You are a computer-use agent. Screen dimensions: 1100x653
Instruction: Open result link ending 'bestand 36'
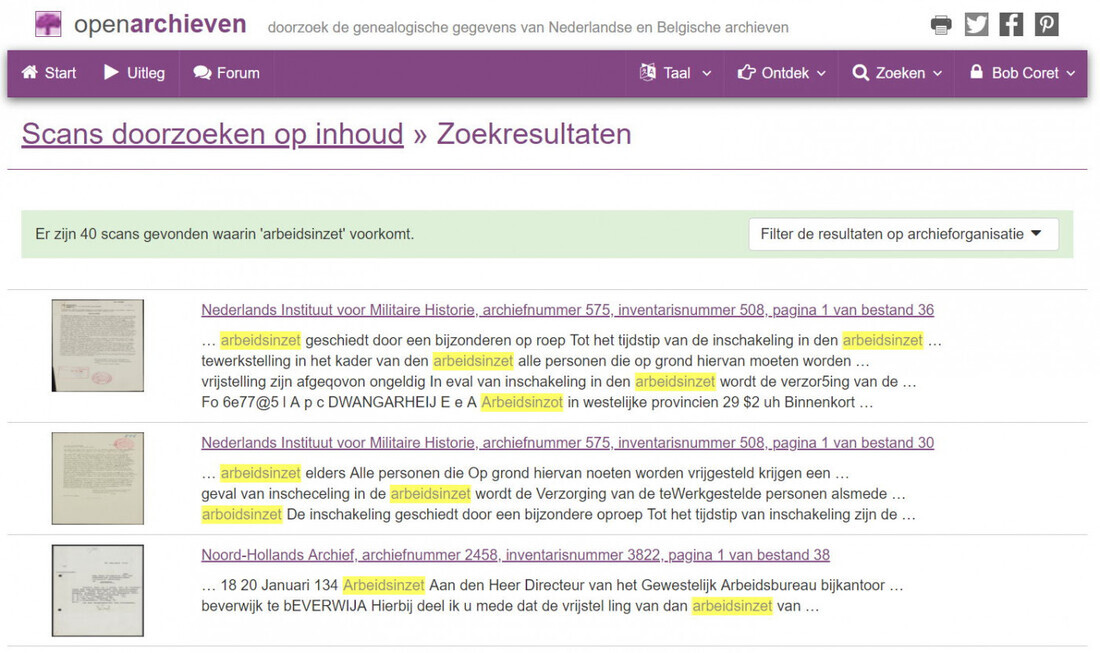568,310
